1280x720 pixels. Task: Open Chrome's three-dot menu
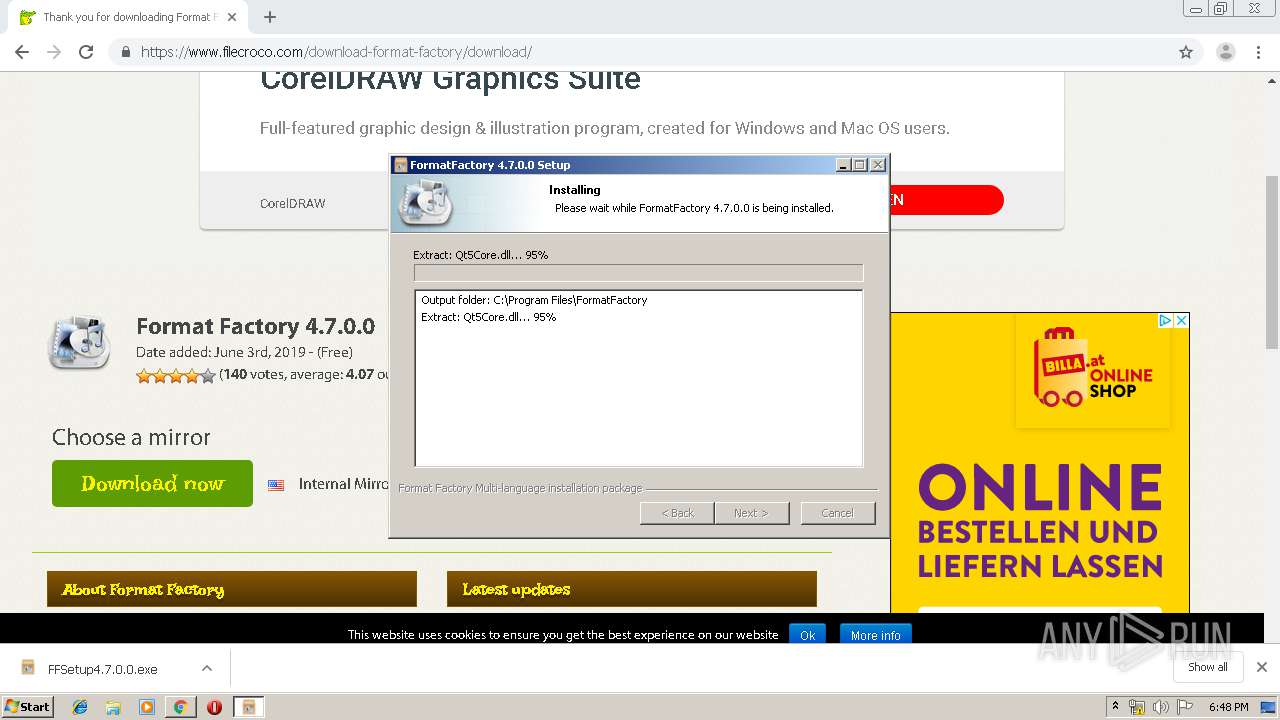click(1259, 52)
